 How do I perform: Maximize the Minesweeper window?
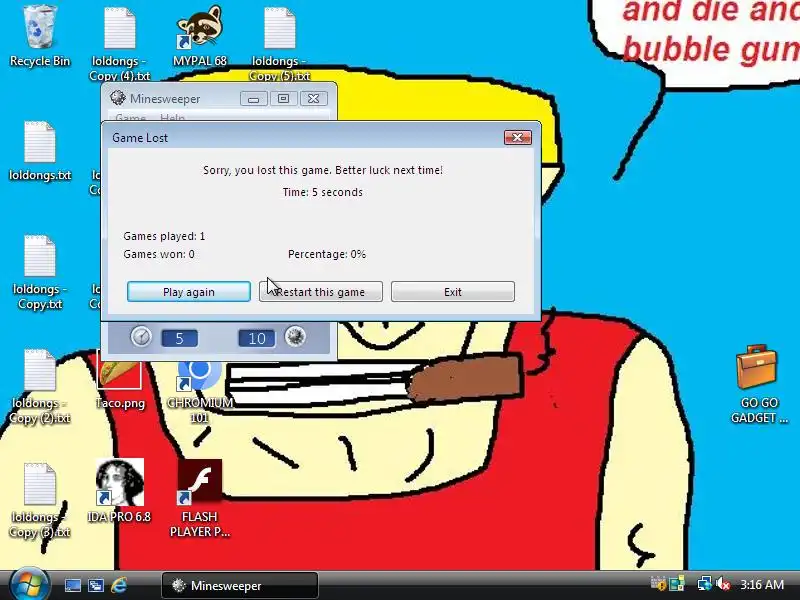click(284, 98)
